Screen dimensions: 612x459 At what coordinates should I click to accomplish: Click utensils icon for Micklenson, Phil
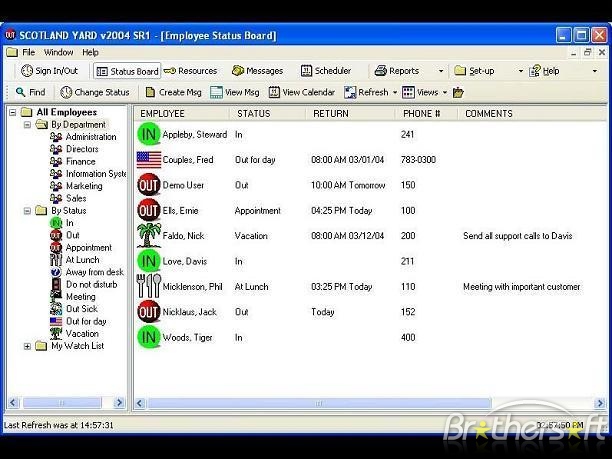click(149, 286)
